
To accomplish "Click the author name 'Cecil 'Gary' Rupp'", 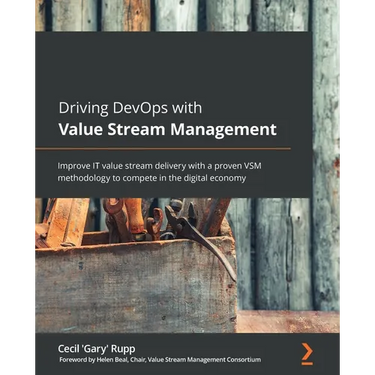I will [x=97, y=349].
